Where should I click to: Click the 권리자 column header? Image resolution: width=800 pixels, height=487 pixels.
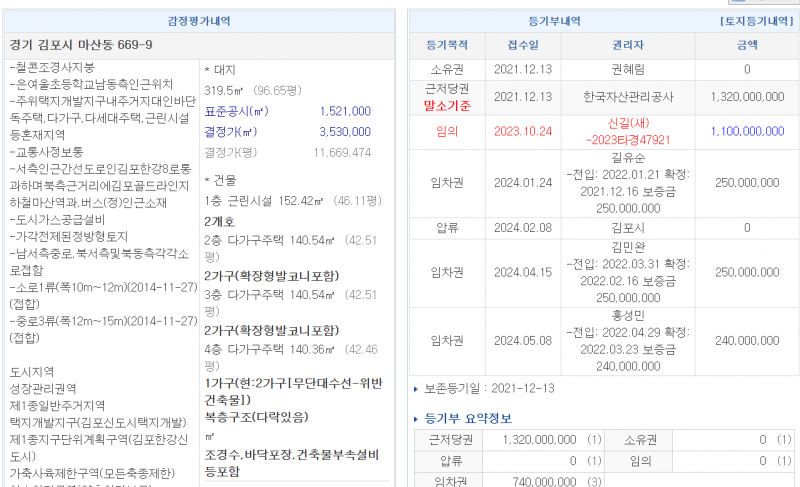(x=627, y=45)
